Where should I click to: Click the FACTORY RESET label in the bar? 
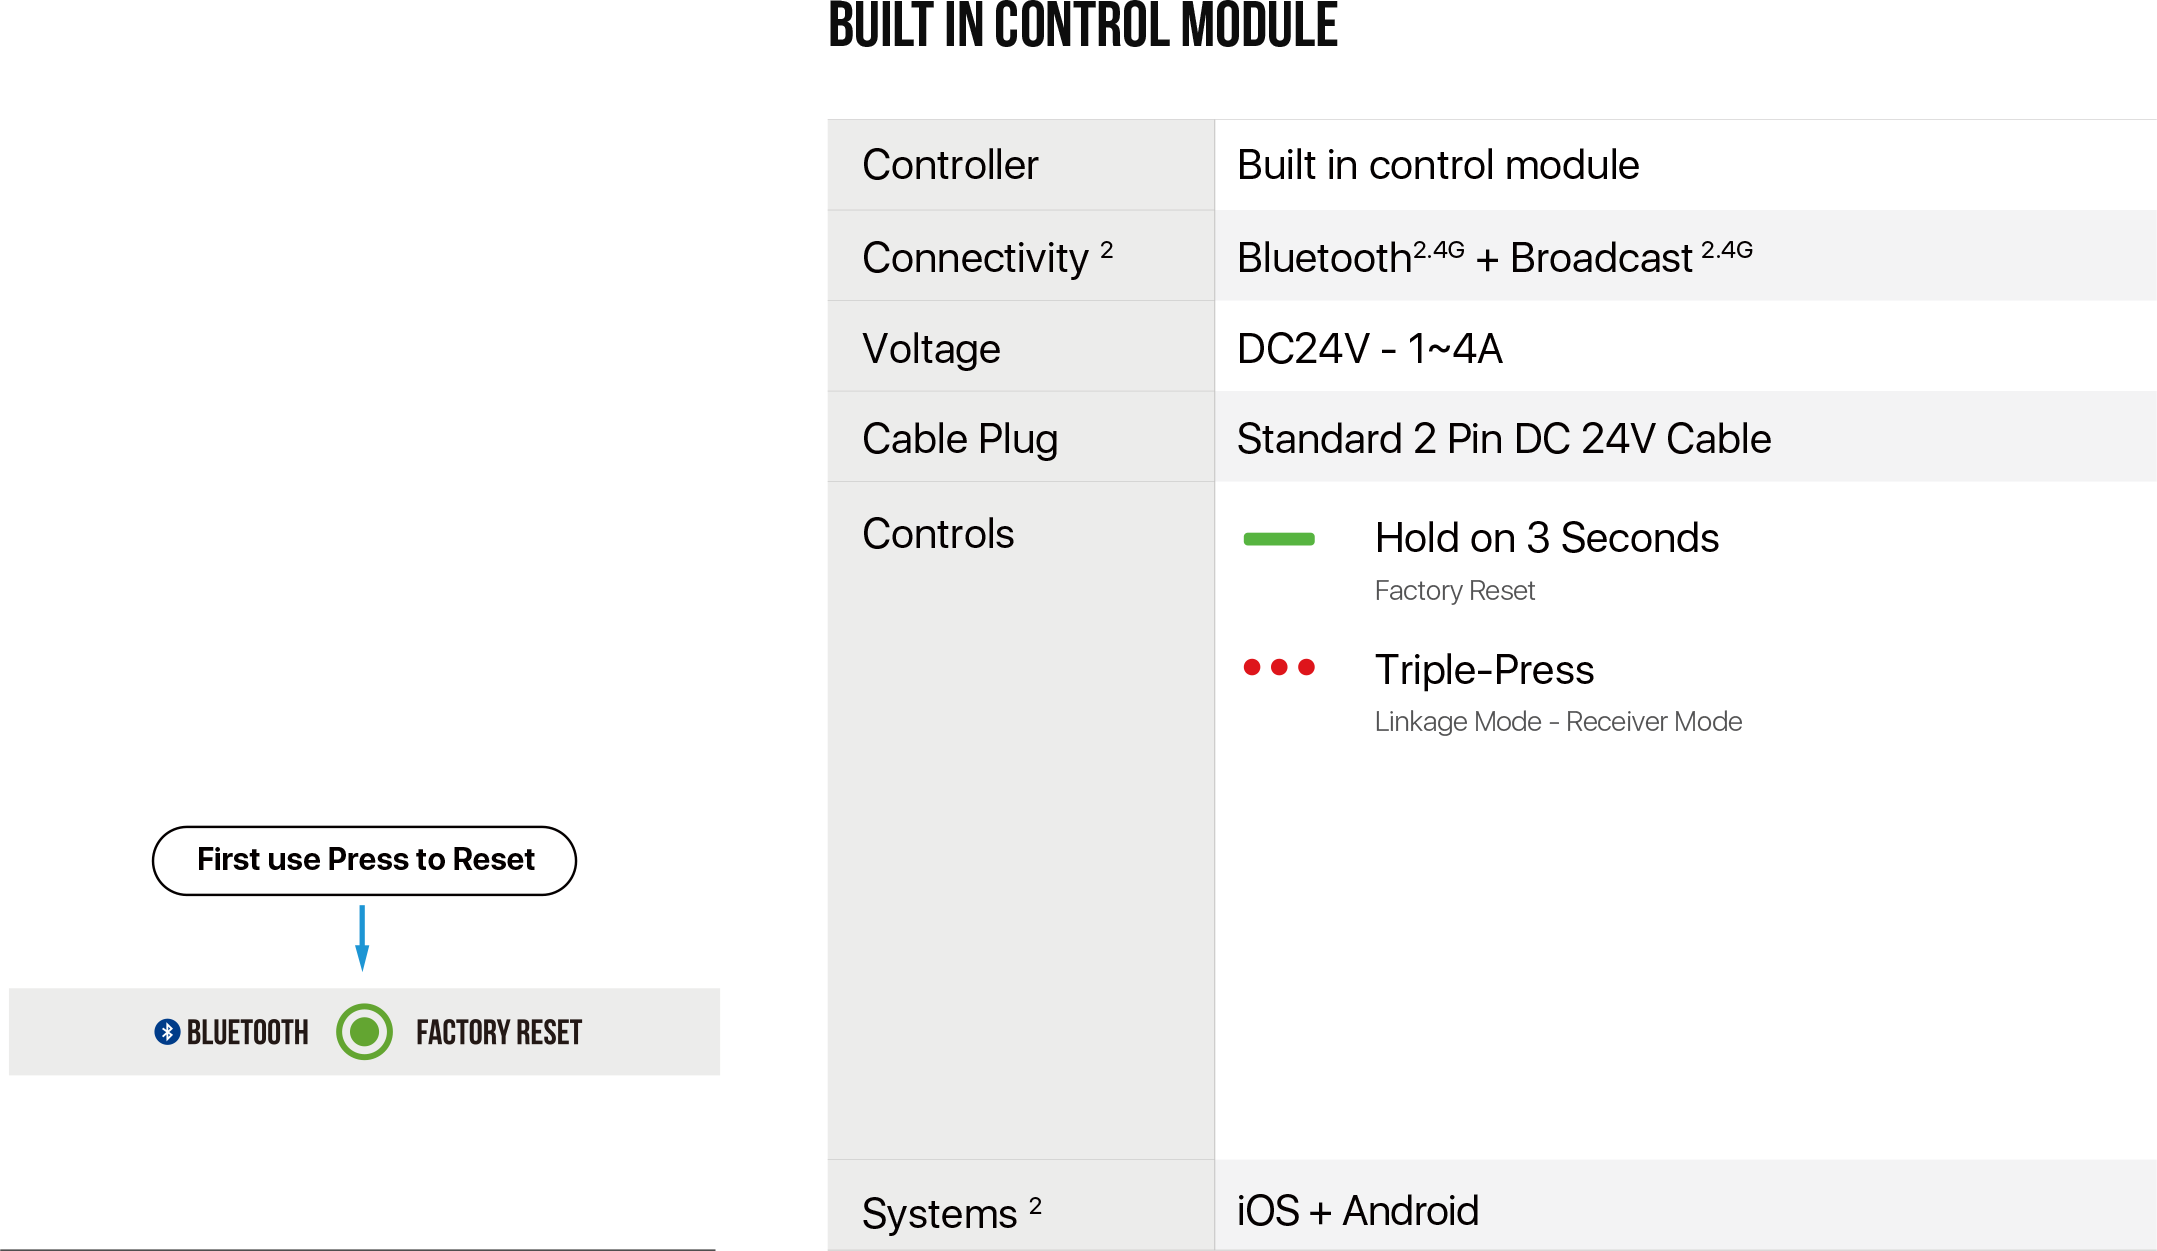498,1032
